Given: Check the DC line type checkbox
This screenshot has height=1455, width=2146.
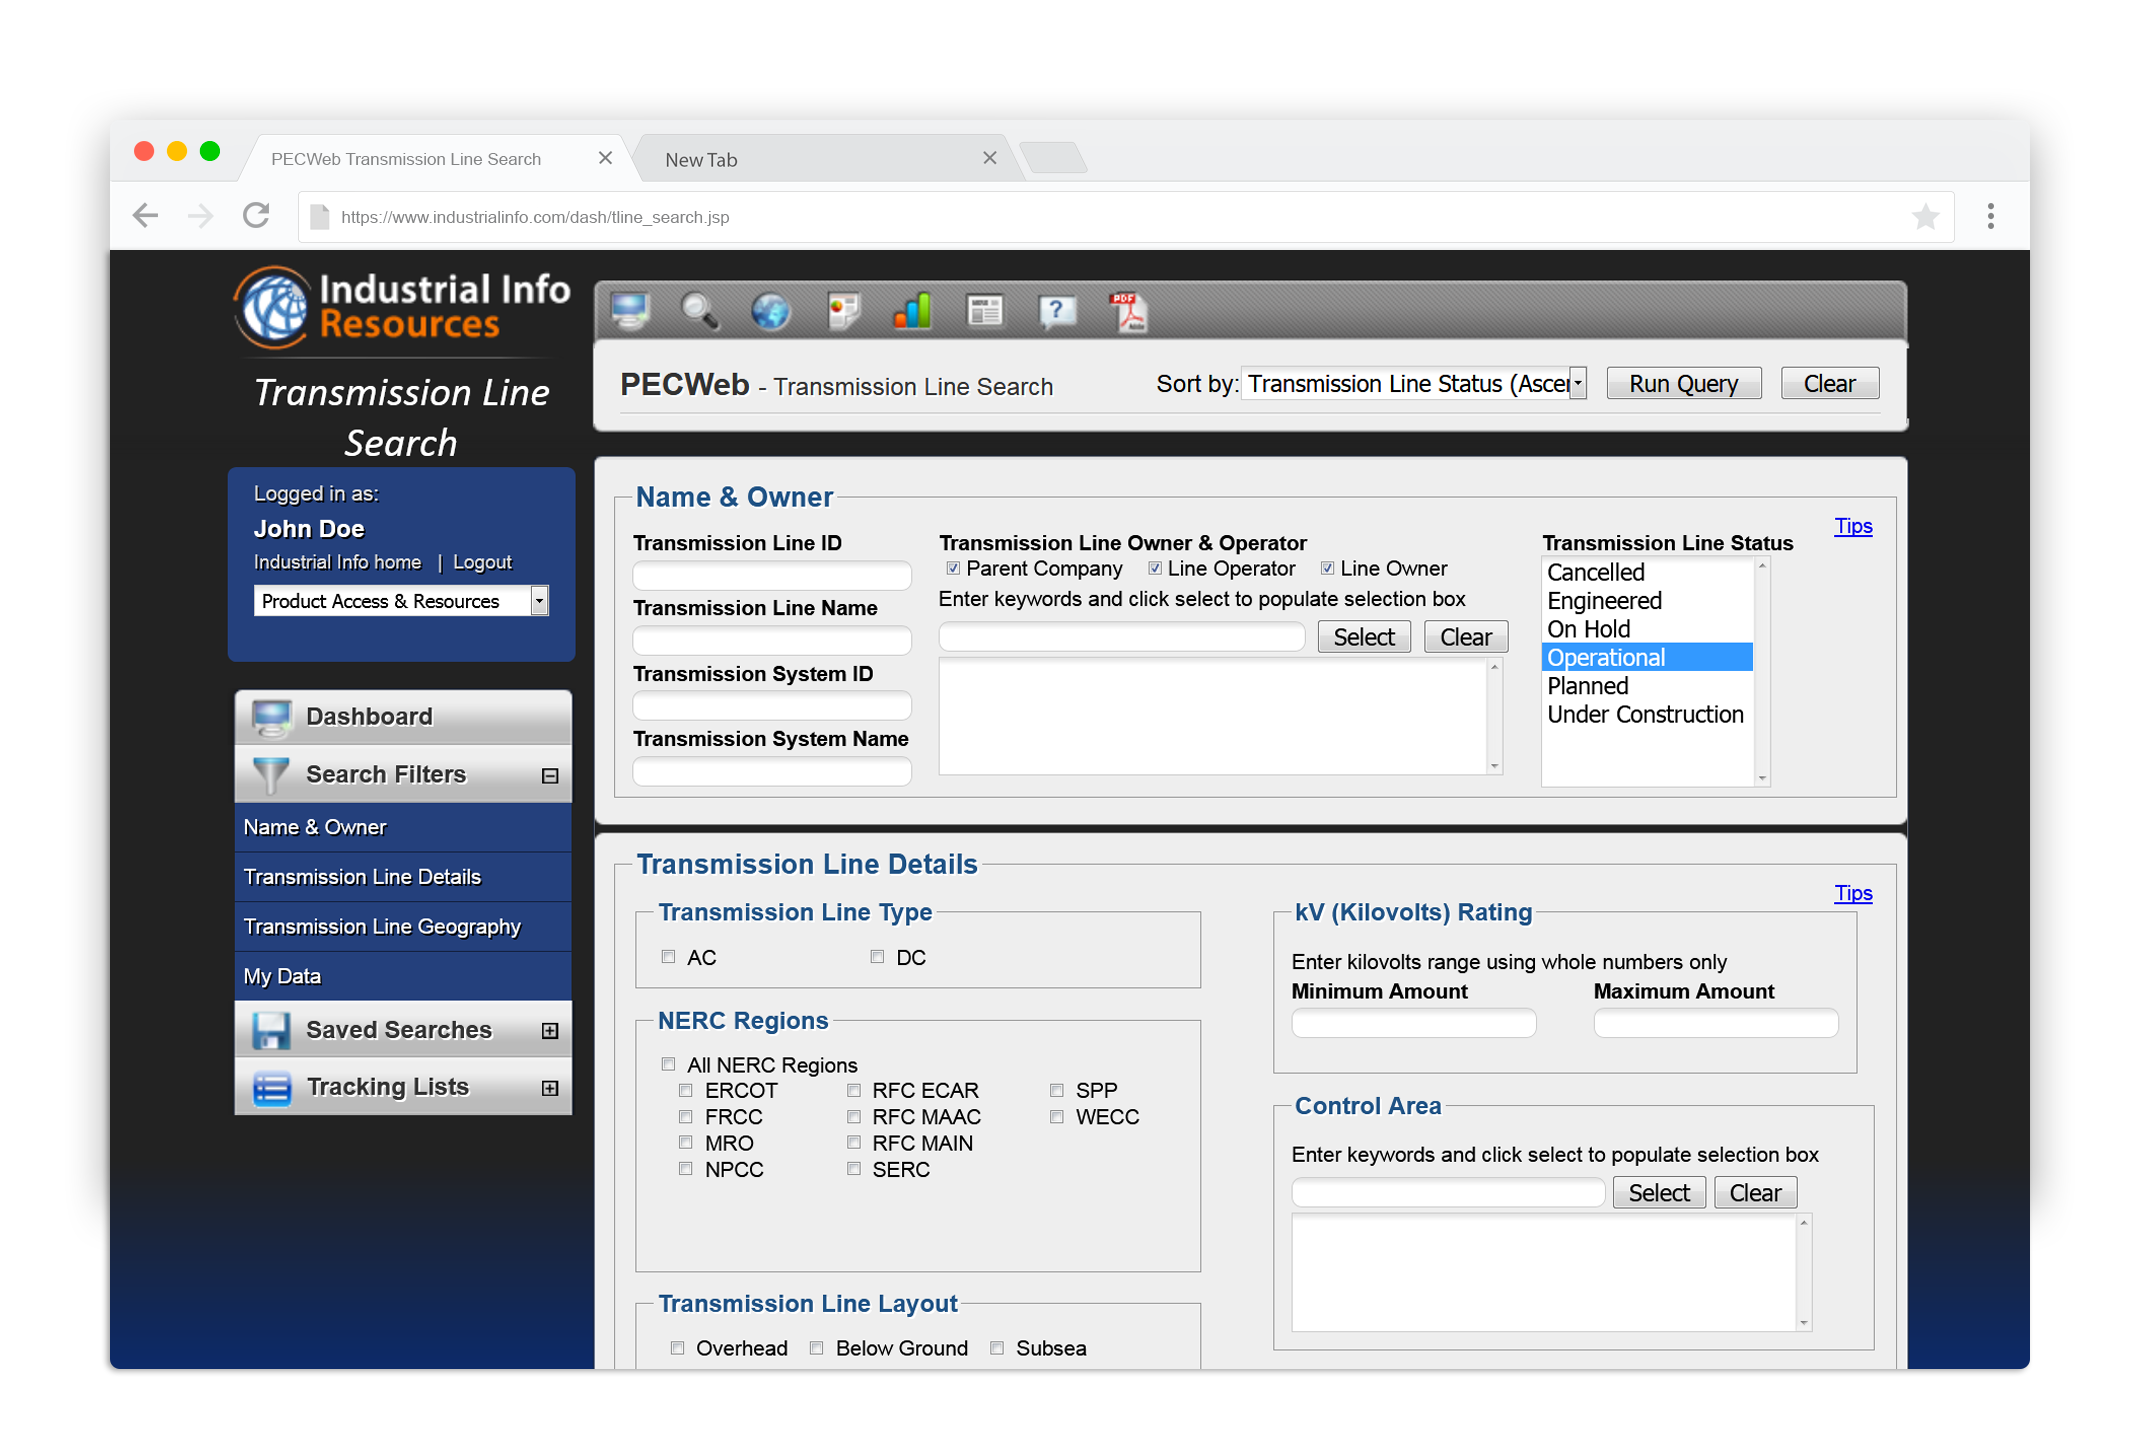Looking at the screenshot, I should pos(877,957).
